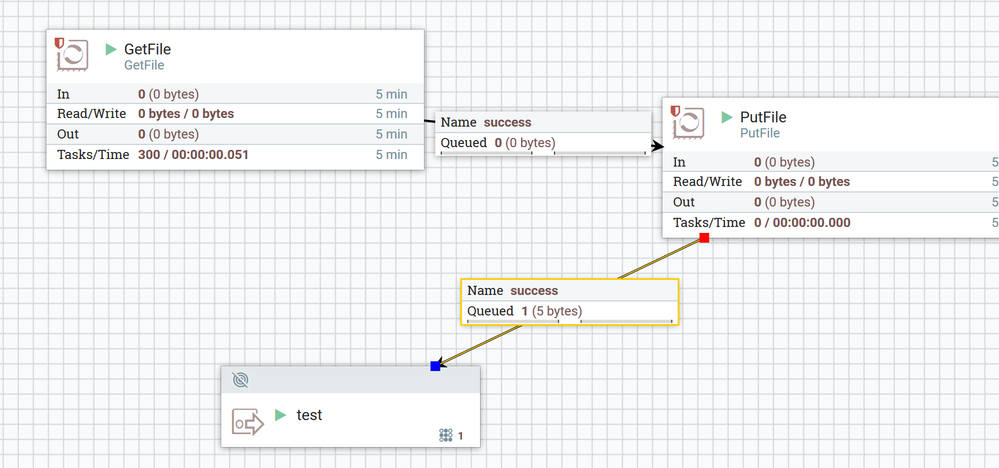
Task: Click the GetFile processor name title
Action: (147, 49)
